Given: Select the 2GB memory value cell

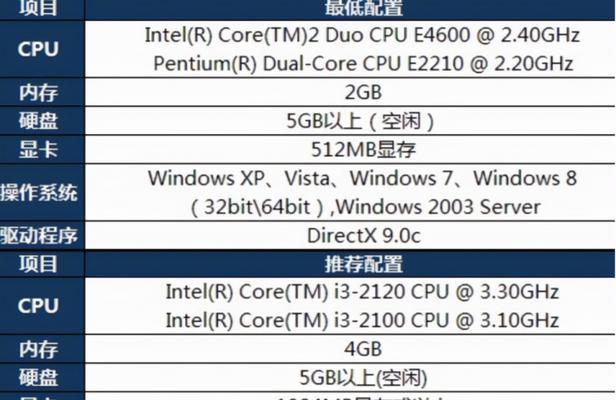Looking at the screenshot, I should tap(350, 92).
